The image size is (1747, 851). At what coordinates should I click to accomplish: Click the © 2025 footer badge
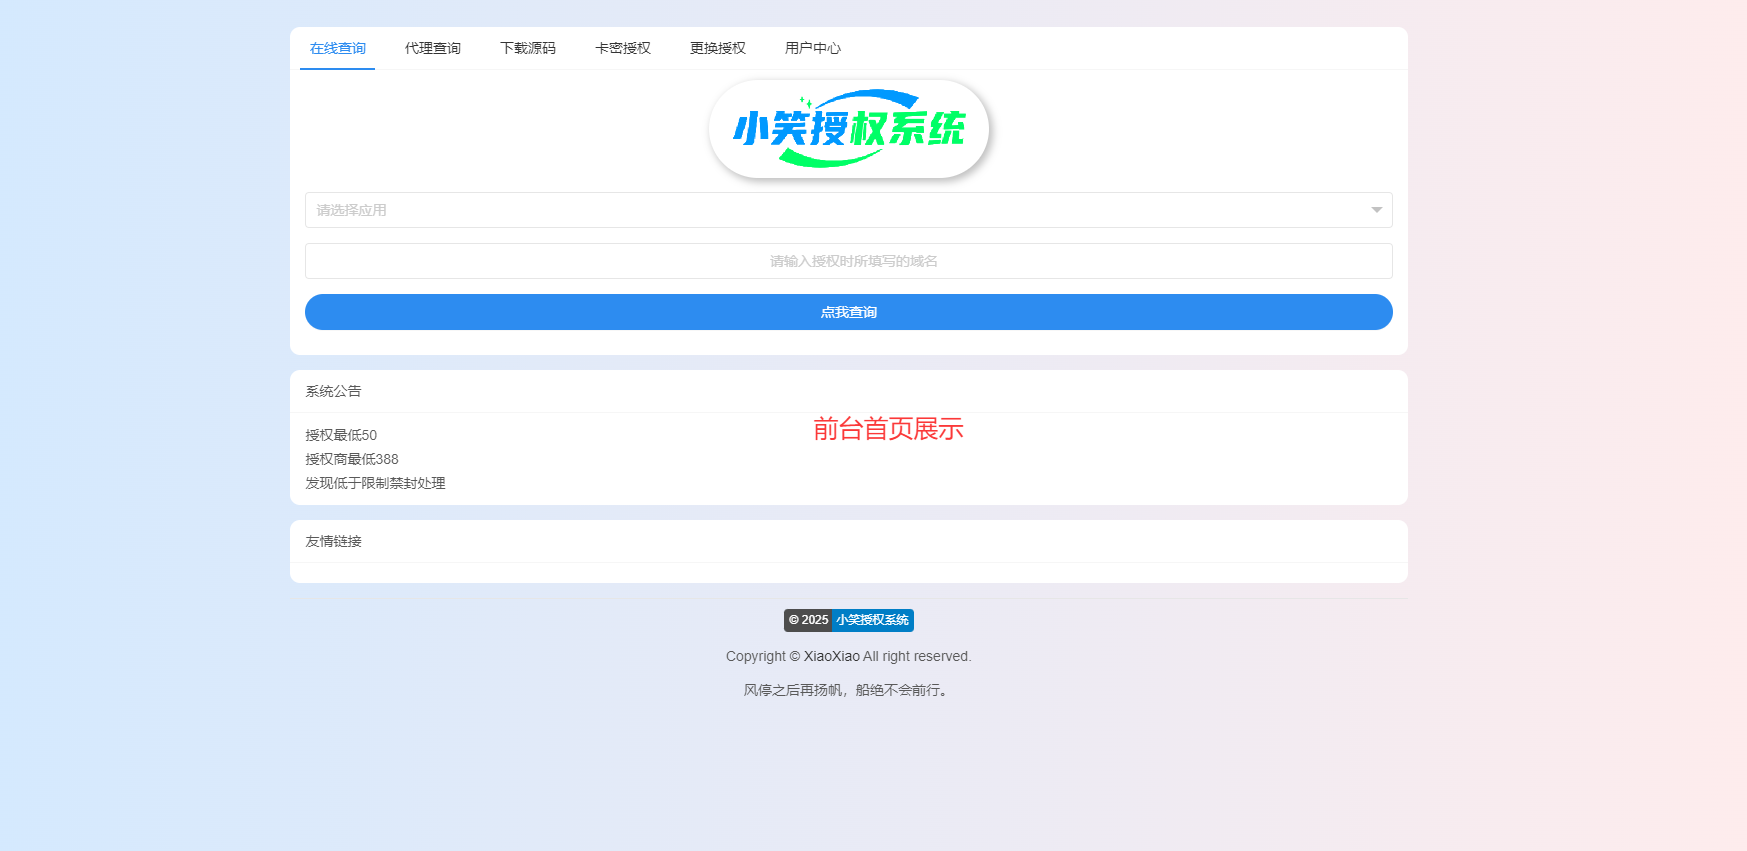[808, 620]
